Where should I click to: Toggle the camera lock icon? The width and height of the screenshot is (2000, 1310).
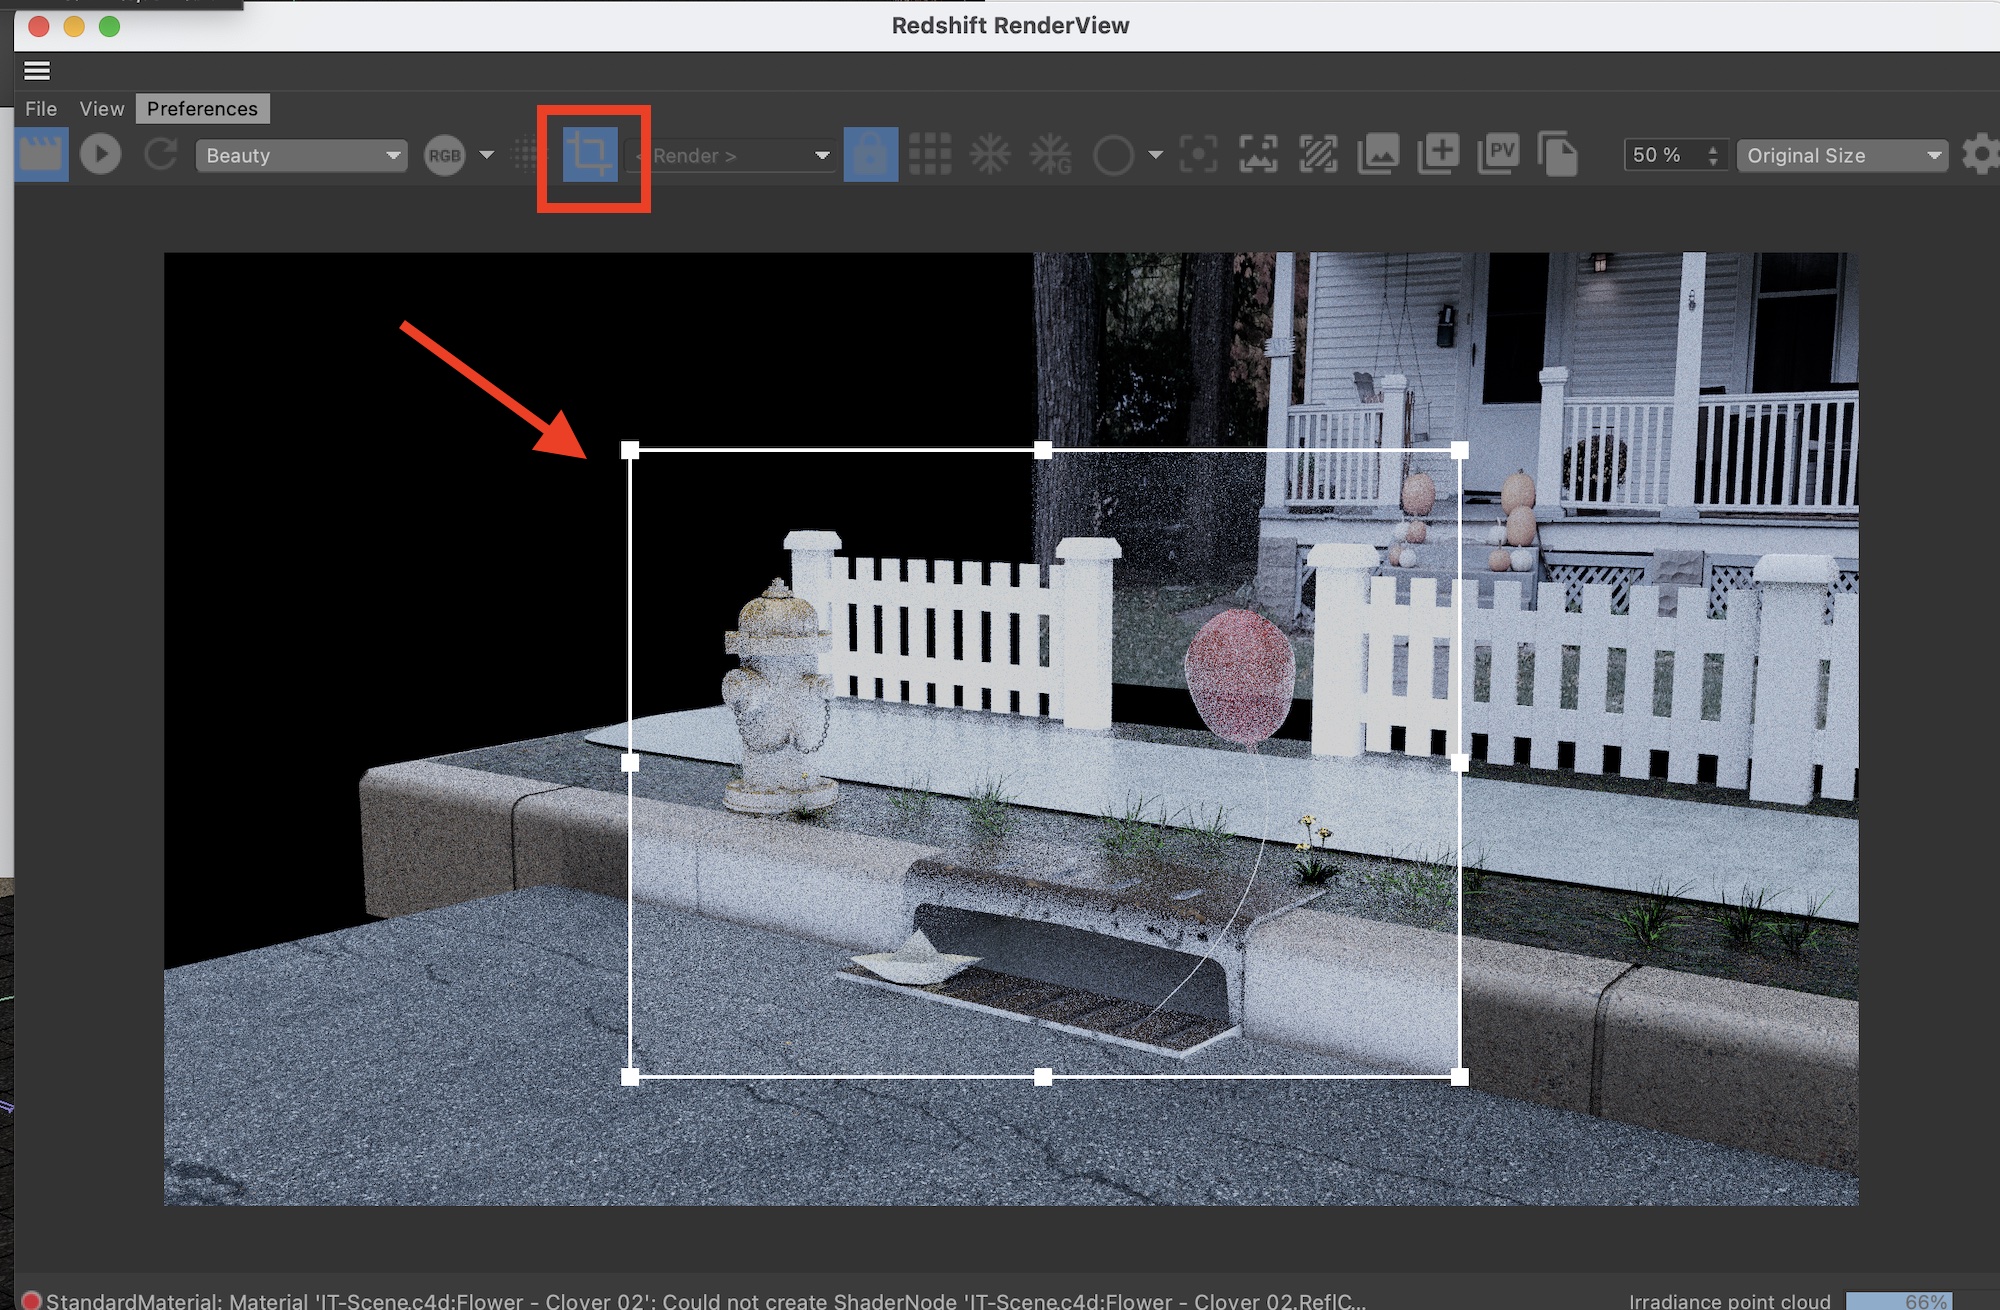coord(870,155)
